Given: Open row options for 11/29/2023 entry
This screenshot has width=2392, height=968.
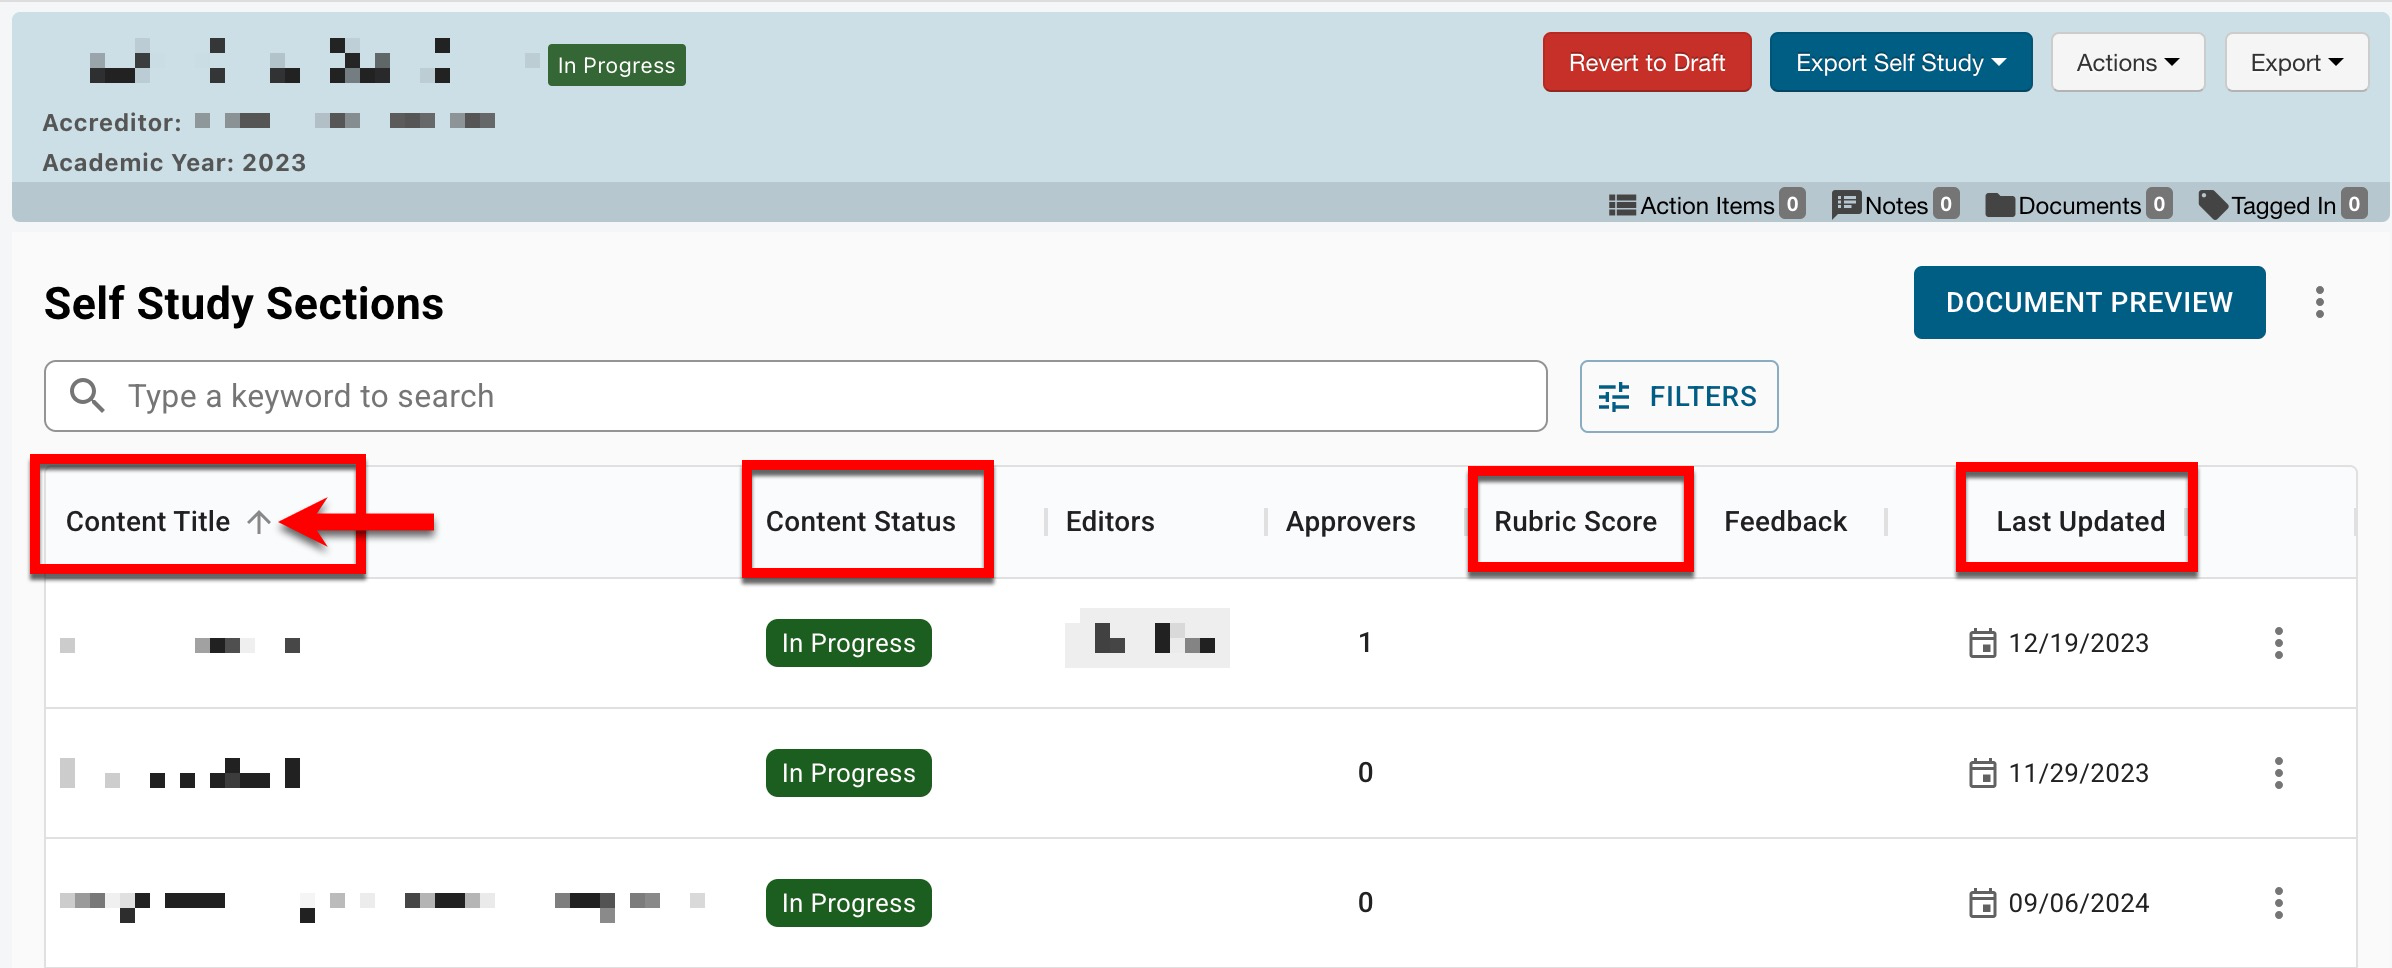Looking at the screenshot, I should (x=2278, y=773).
